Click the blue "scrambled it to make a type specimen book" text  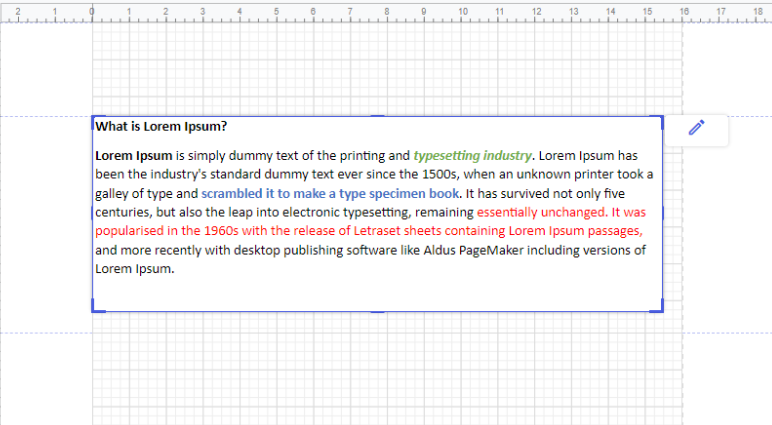(x=330, y=194)
